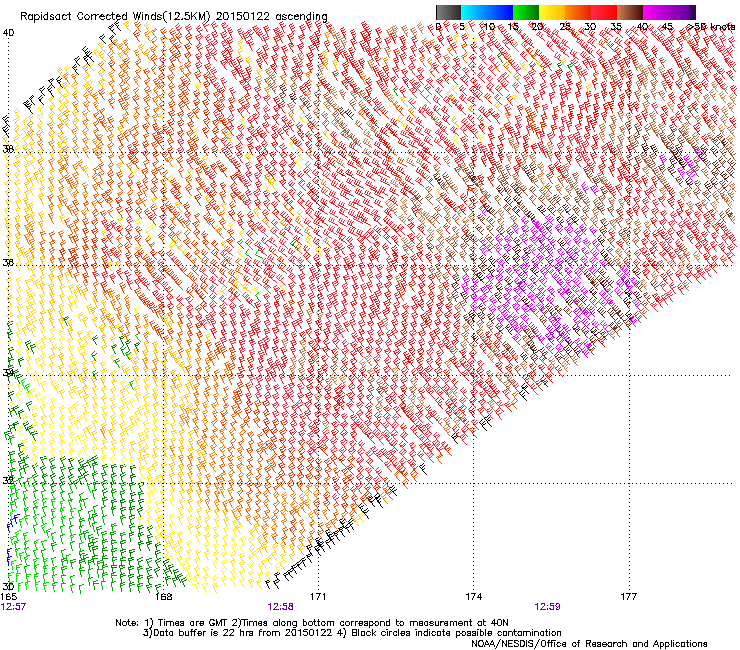740x650 pixels.
Task: Click the green 15-20 knots legend swatch
Action: [526, 12]
